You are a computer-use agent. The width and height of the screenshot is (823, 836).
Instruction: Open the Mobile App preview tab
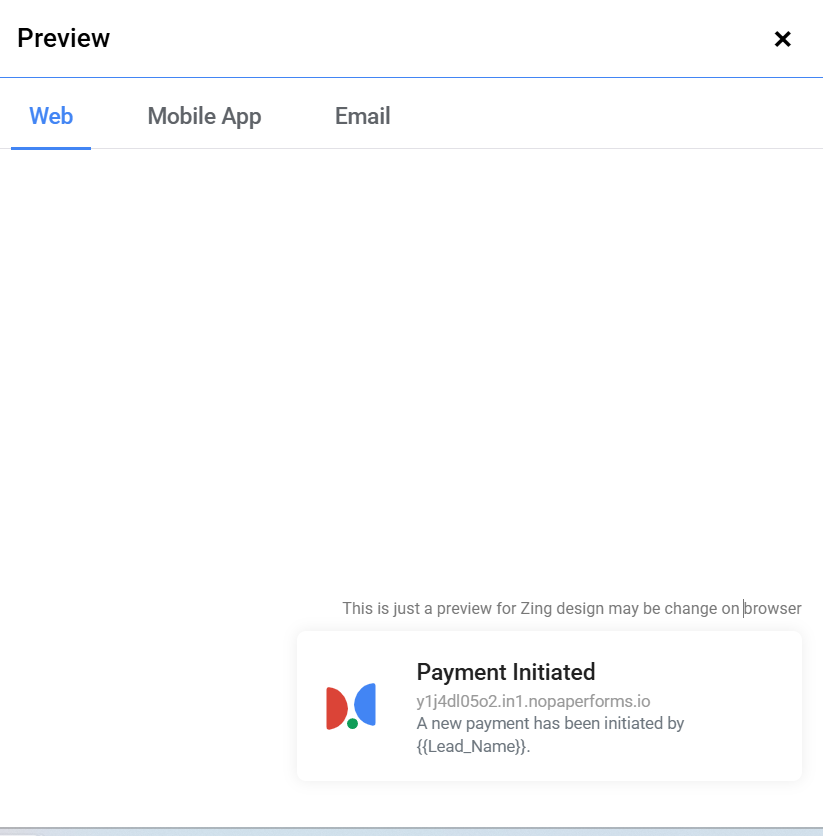pyautogui.click(x=204, y=116)
